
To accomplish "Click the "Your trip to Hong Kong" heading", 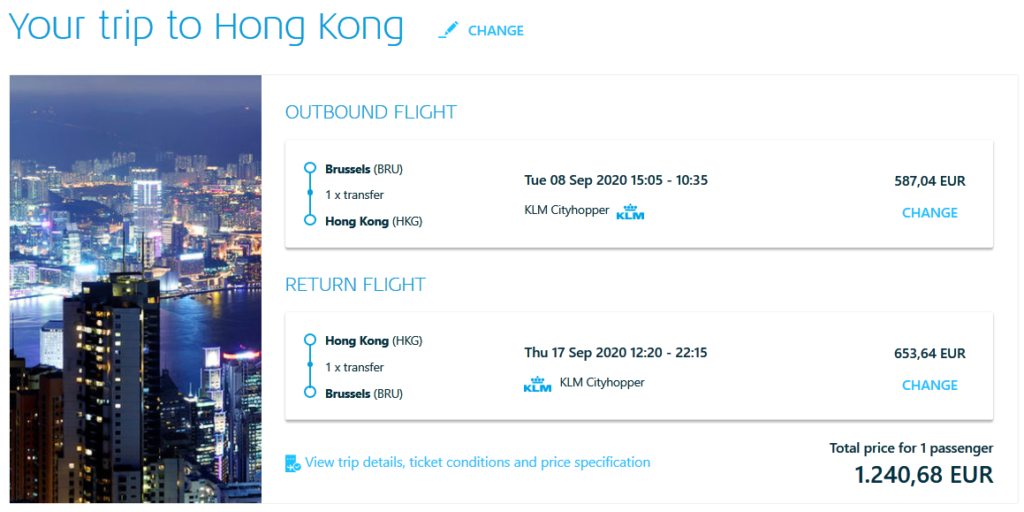I will pos(206,27).
